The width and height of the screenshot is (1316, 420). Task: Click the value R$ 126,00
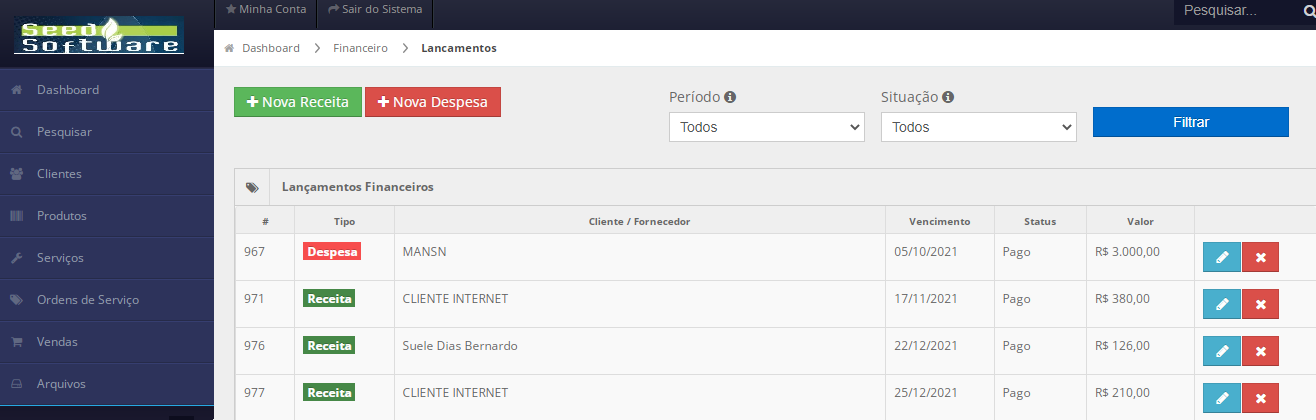tap(1123, 346)
